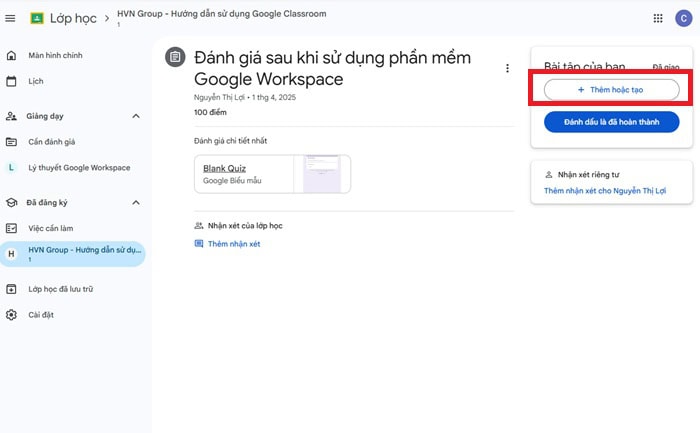Open assignment three-dot more options menu
700x433 pixels.
click(507, 68)
